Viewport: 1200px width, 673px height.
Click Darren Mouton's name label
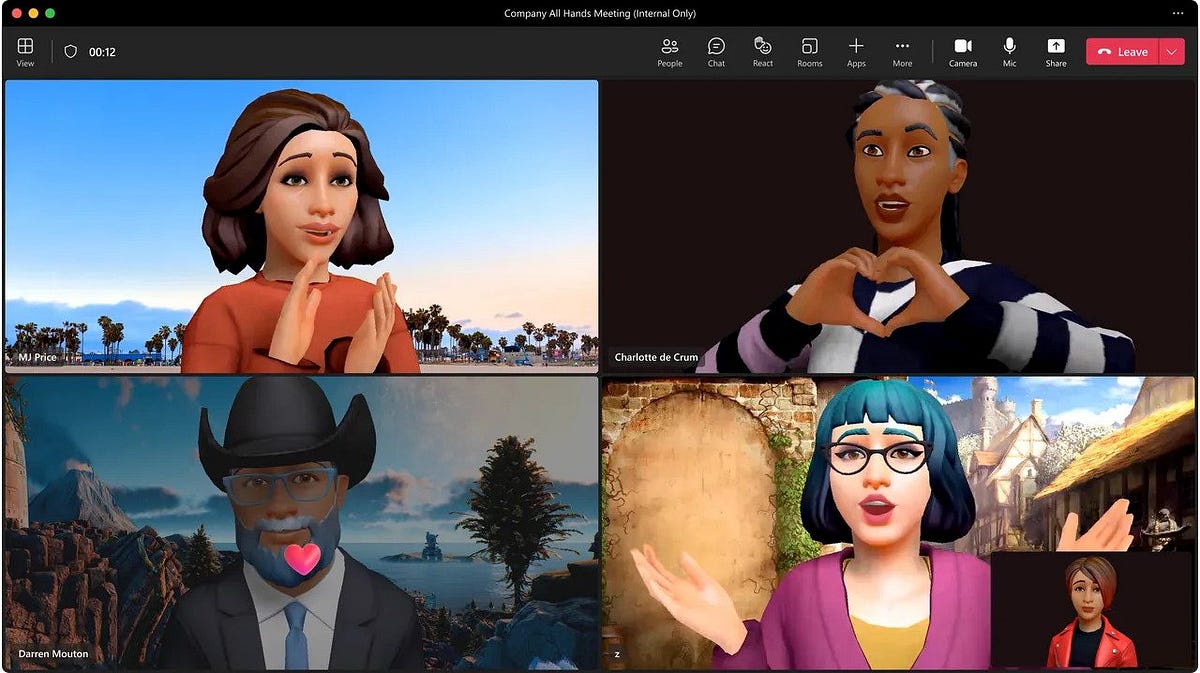52,653
